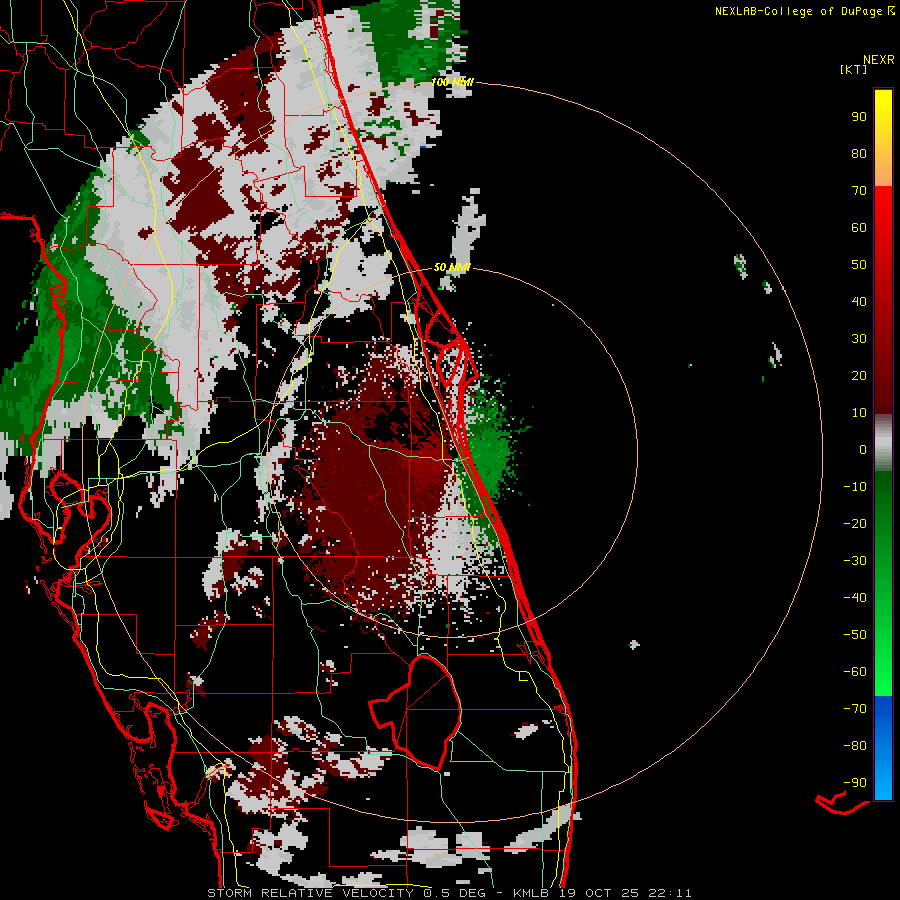
Task: Select the 40 value on the velocity scale
Action: (859, 302)
